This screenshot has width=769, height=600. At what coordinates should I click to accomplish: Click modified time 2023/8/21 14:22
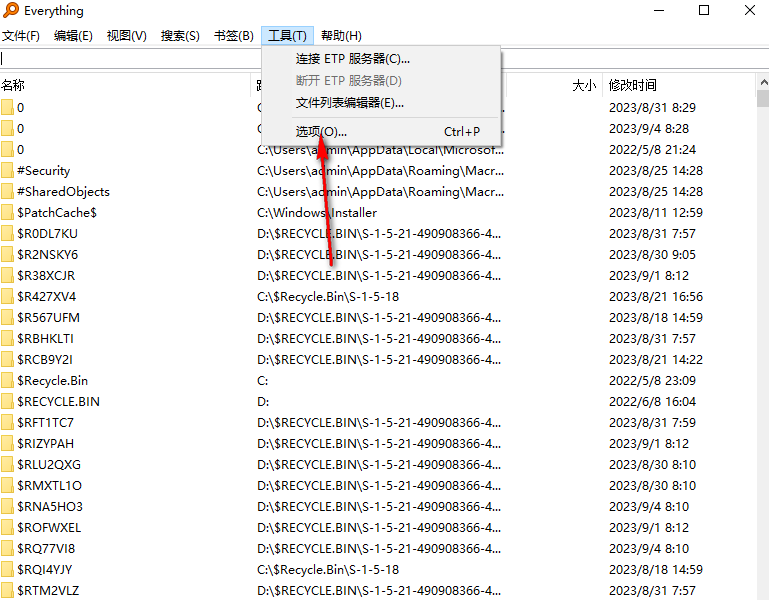(x=656, y=360)
